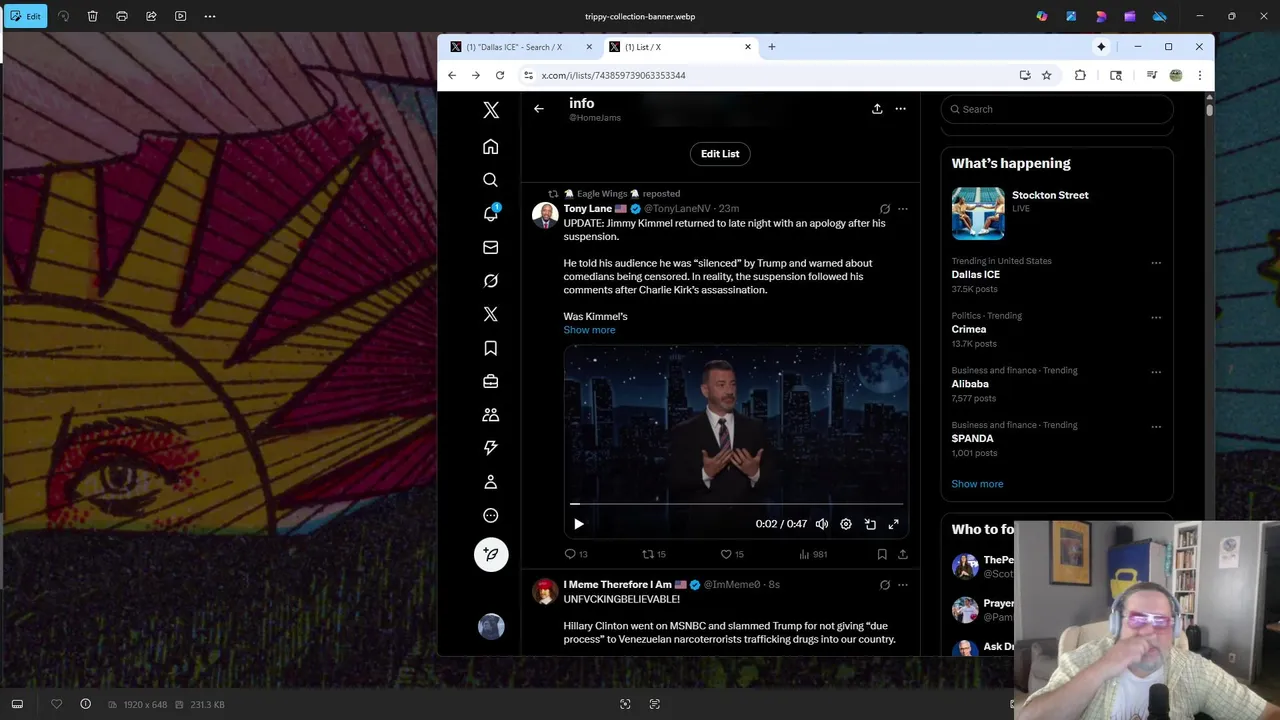
Task: Favorite image with heart icon
Action: coord(56,704)
